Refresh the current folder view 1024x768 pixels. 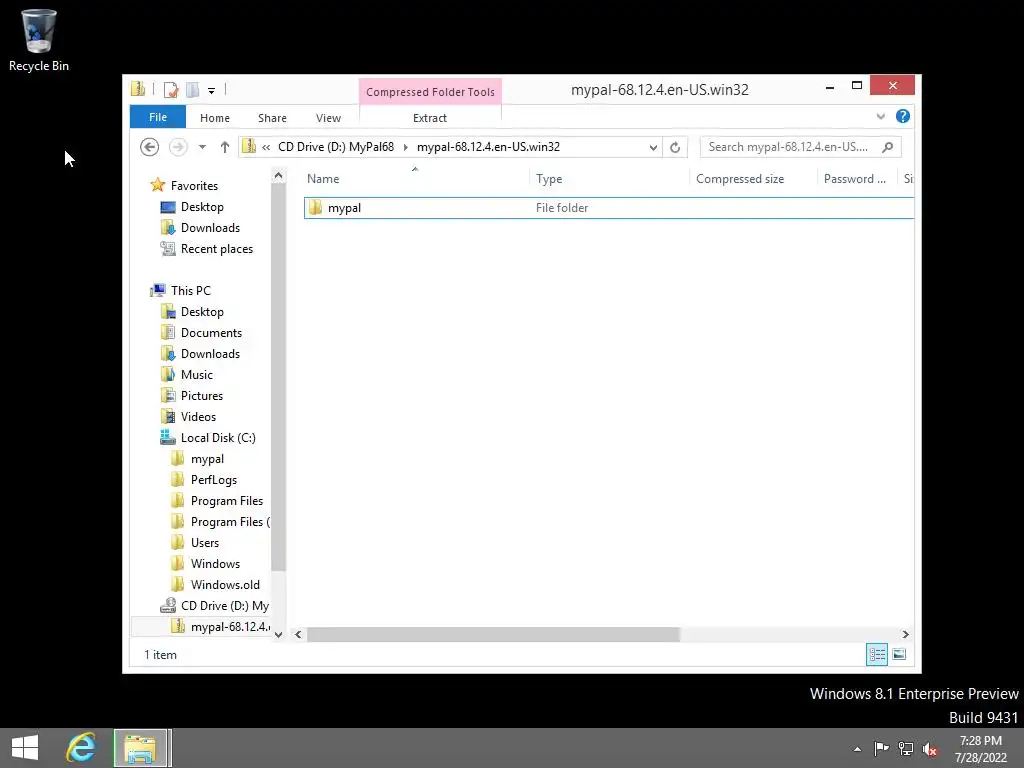(x=675, y=148)
